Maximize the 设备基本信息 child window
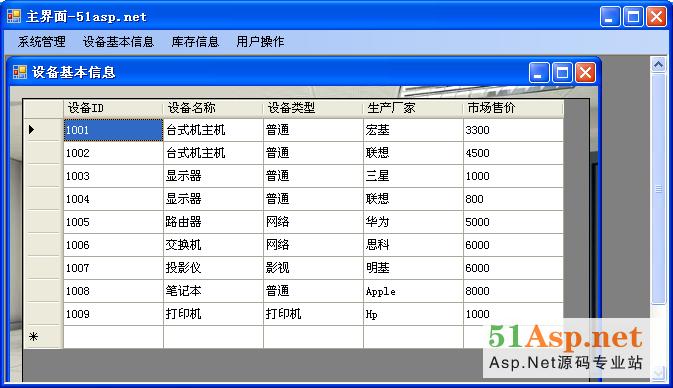Viewport: 673px width, 388px height. [562, 72]
